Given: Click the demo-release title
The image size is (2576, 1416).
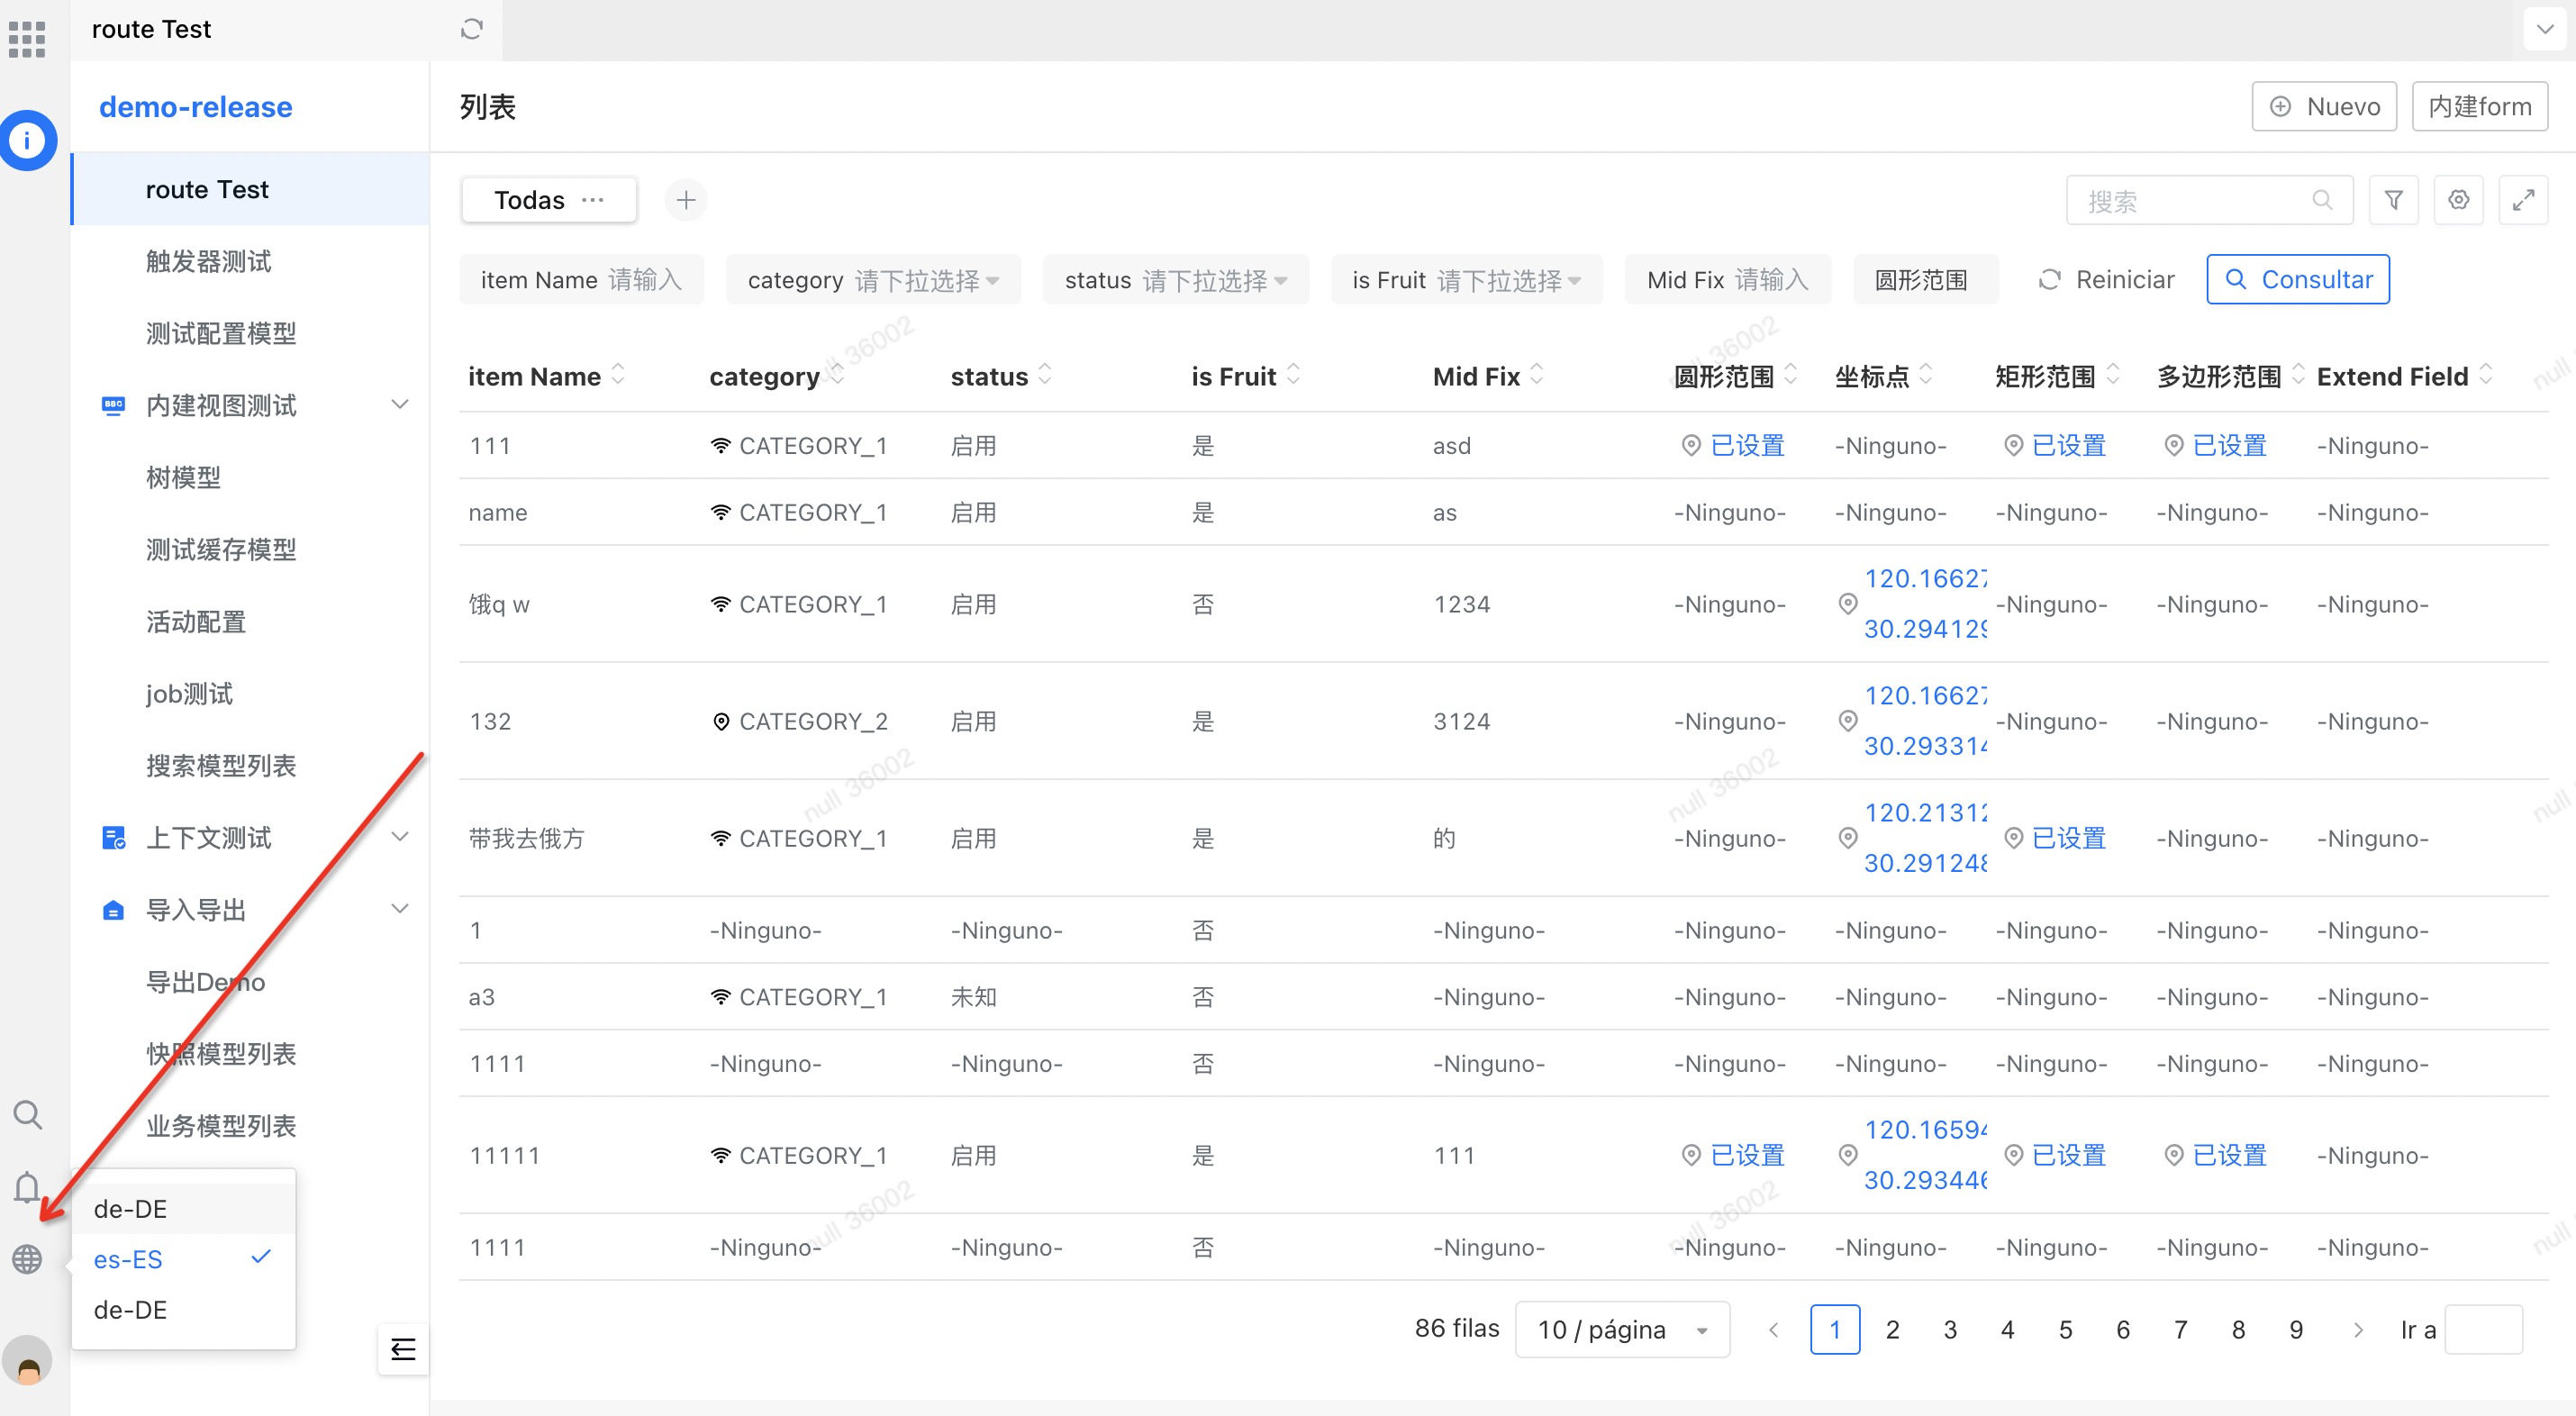Looking at the screenshot, I should [196, 106].
